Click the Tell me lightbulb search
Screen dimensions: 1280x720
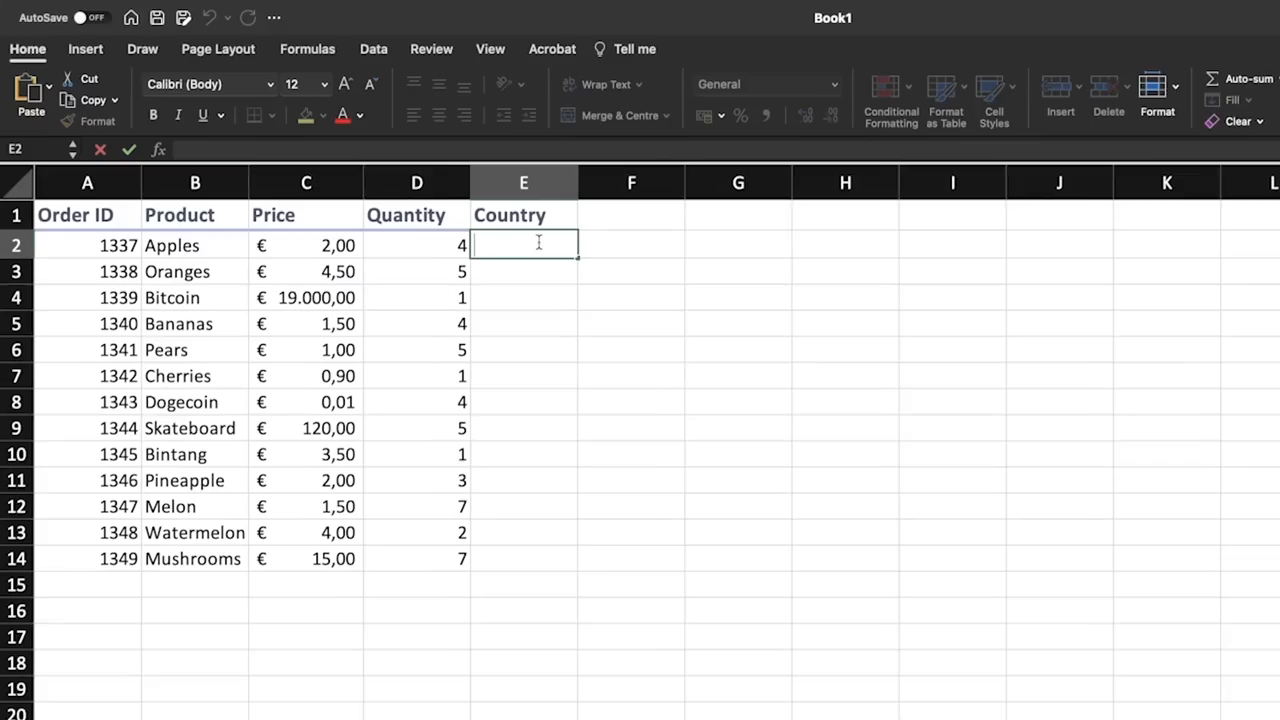click(625, 49)
